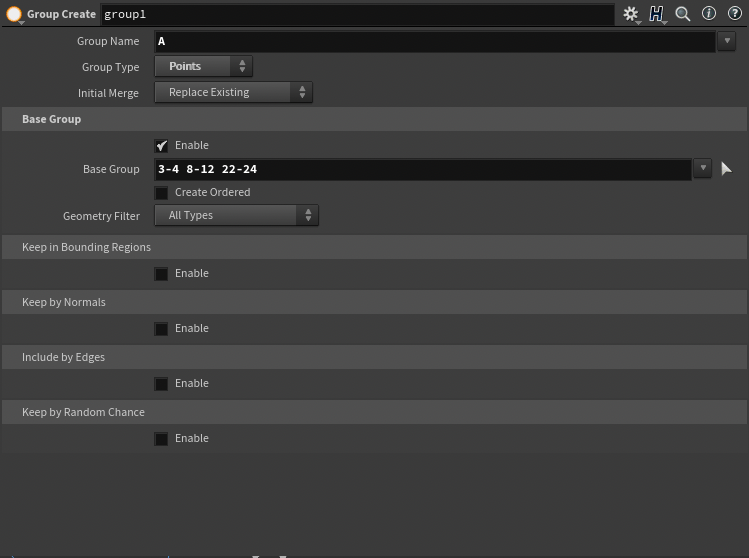Click the magnifier search parameters icon

click(x=683, y=14)
